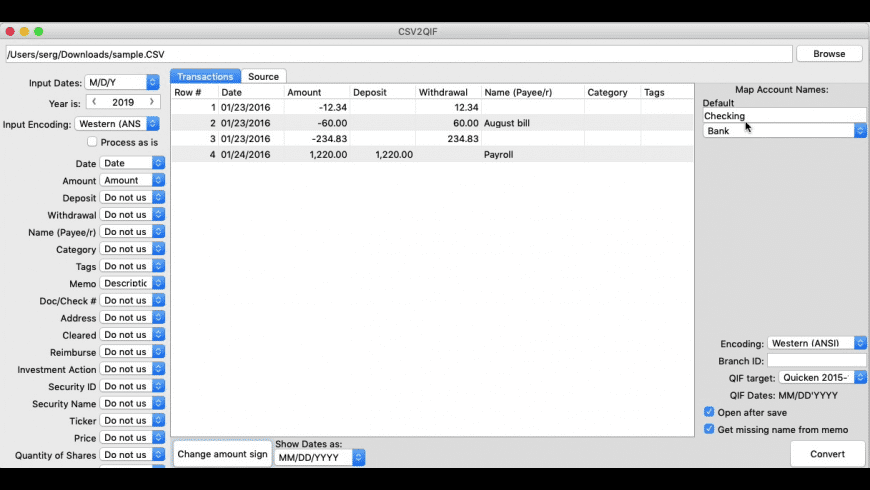Open the Quantity of Shares dropdown
This screenshot has width=870, height=490.
coord(132,455)
